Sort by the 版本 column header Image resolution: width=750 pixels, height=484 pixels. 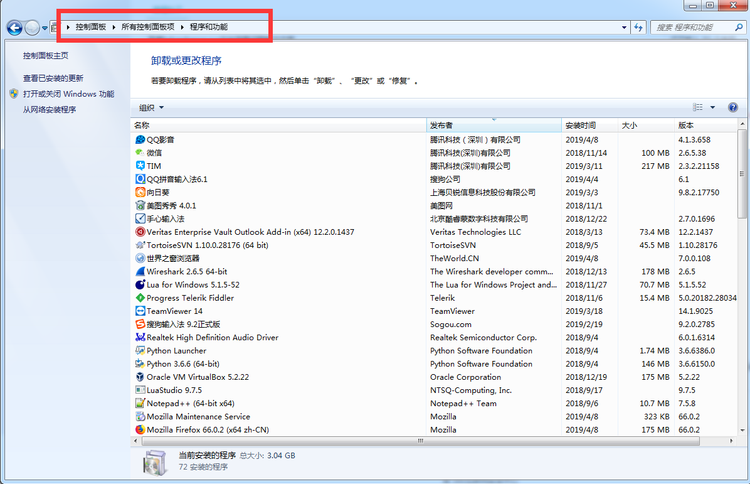[706, 125]
